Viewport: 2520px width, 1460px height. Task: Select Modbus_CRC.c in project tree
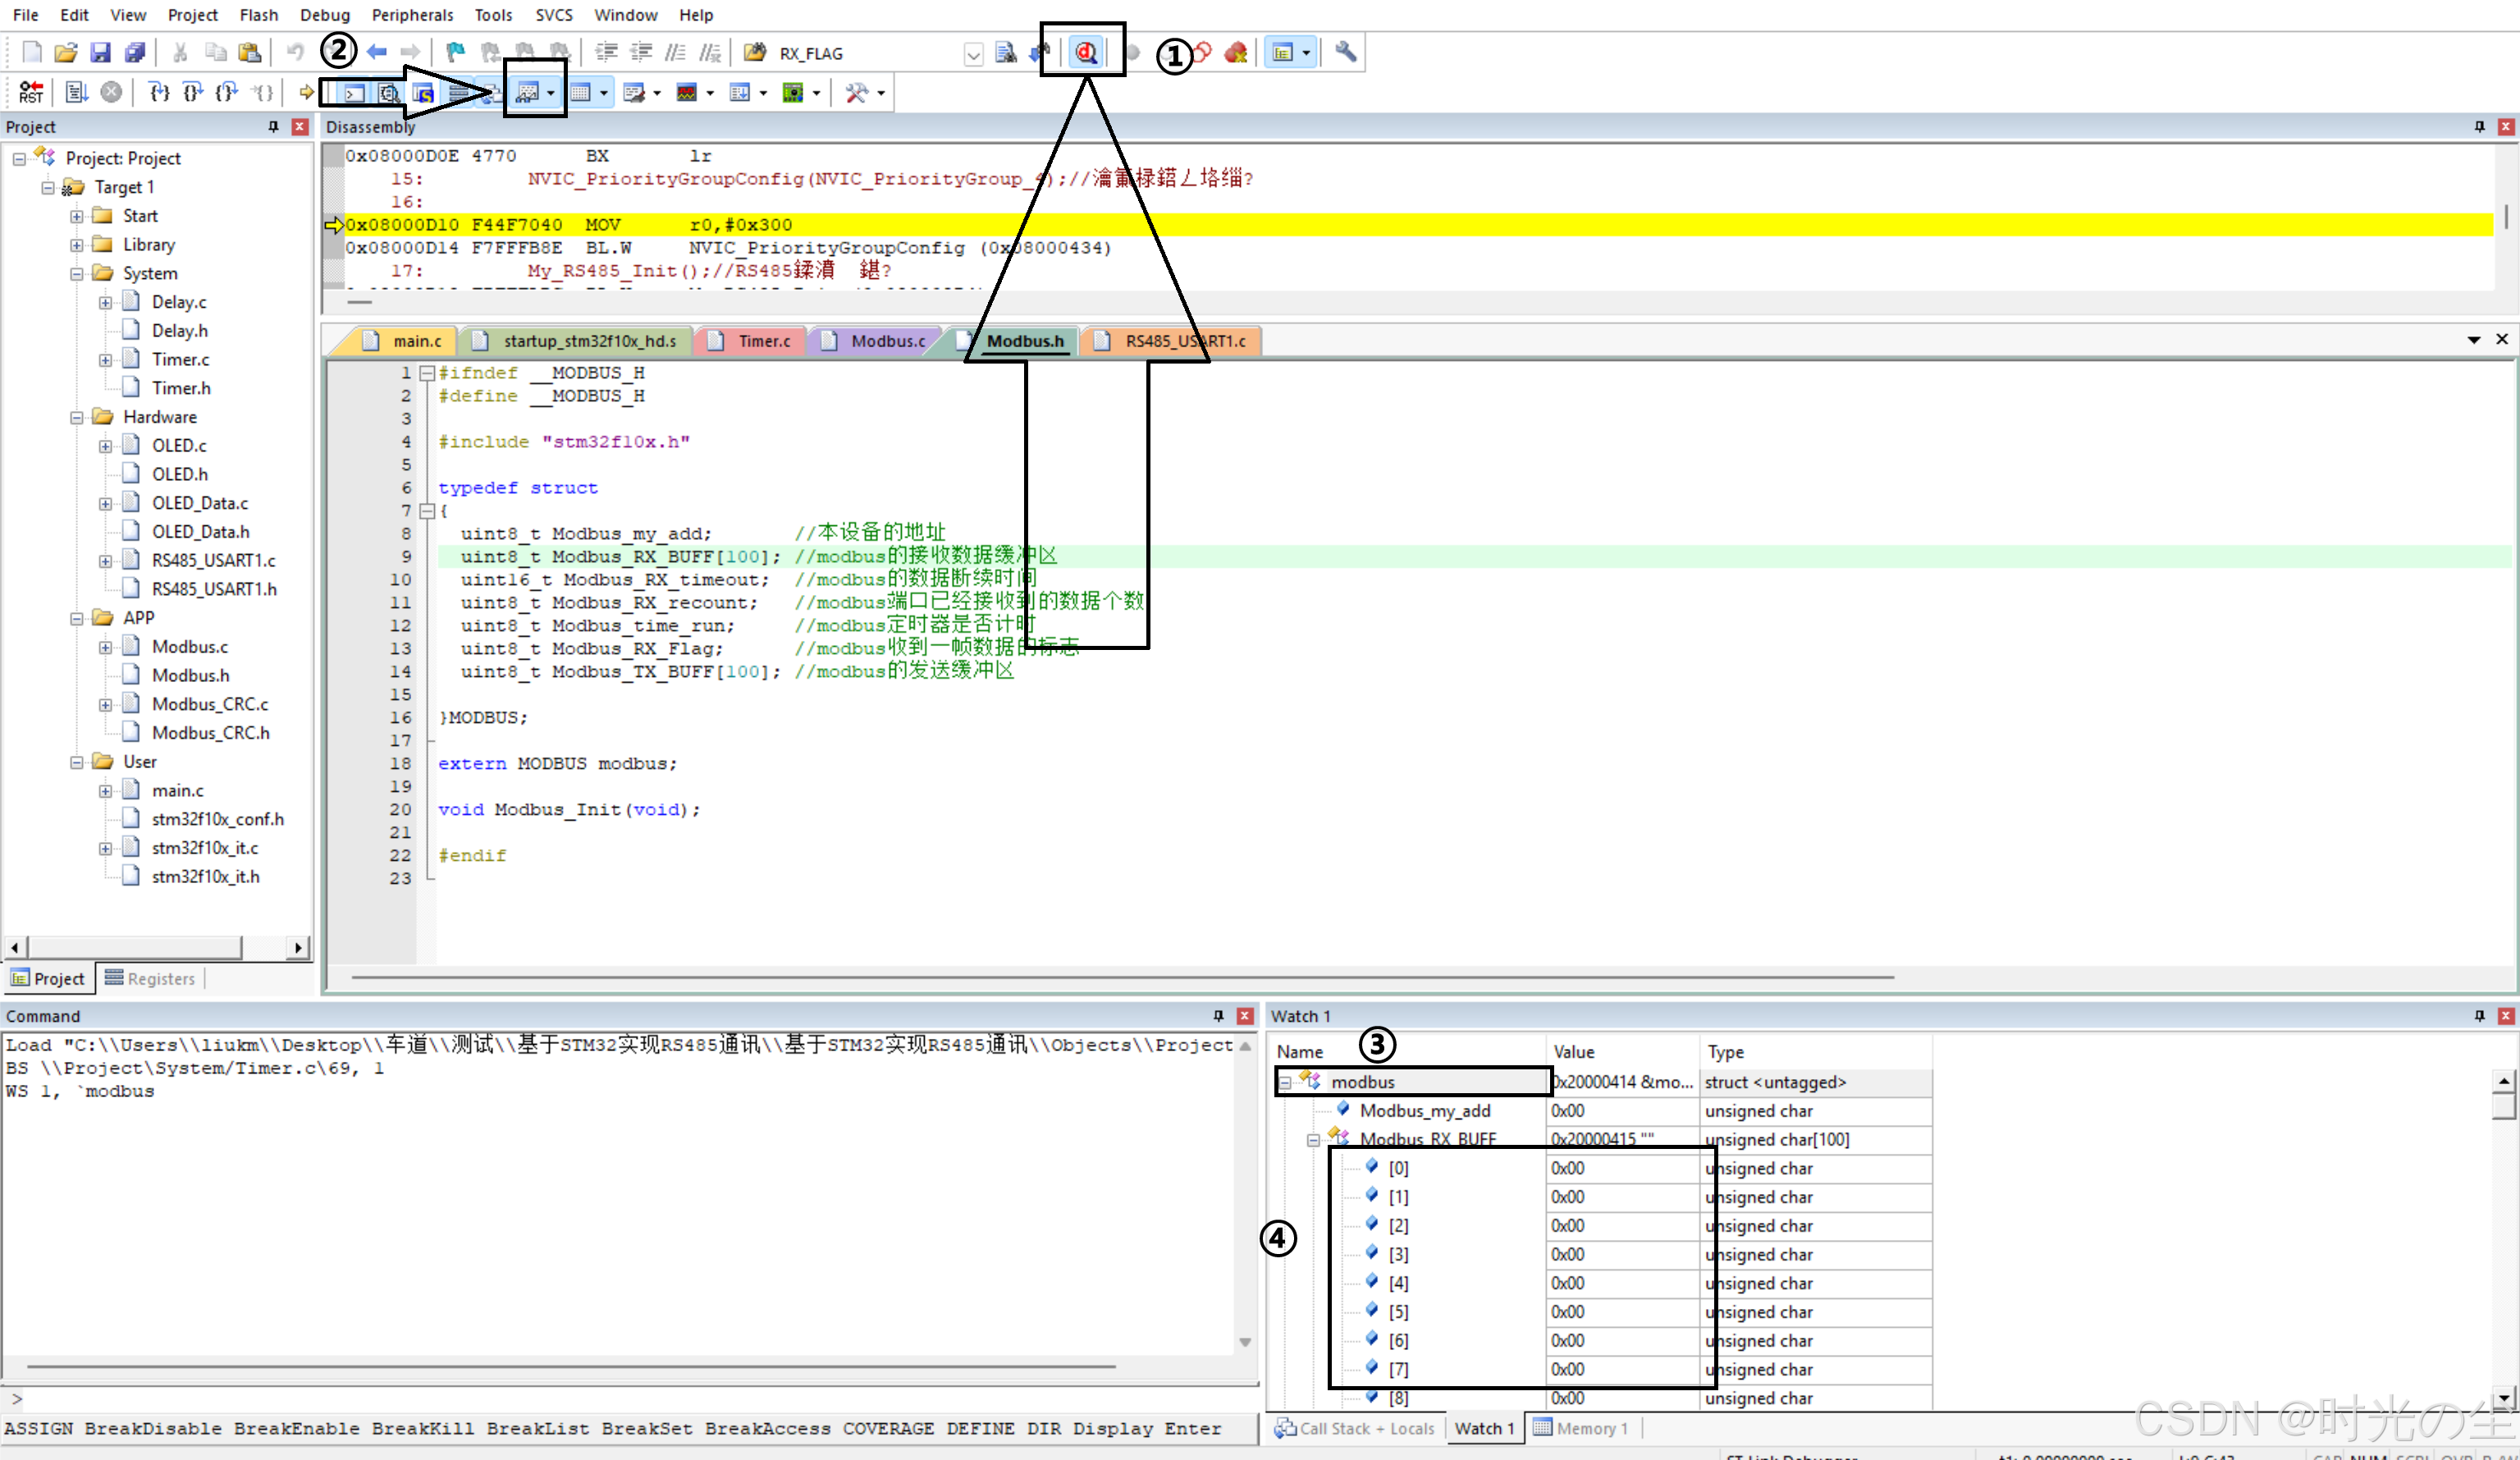click(210, 704)
